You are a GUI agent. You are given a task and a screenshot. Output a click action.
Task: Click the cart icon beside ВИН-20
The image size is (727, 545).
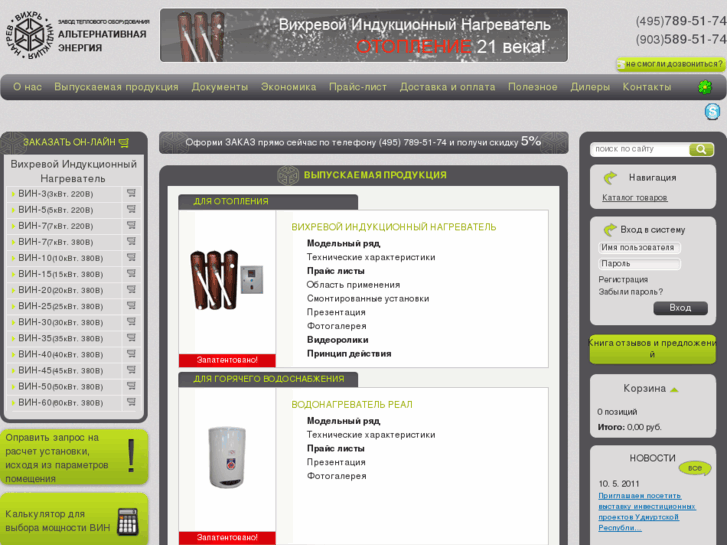coord(131,289)
